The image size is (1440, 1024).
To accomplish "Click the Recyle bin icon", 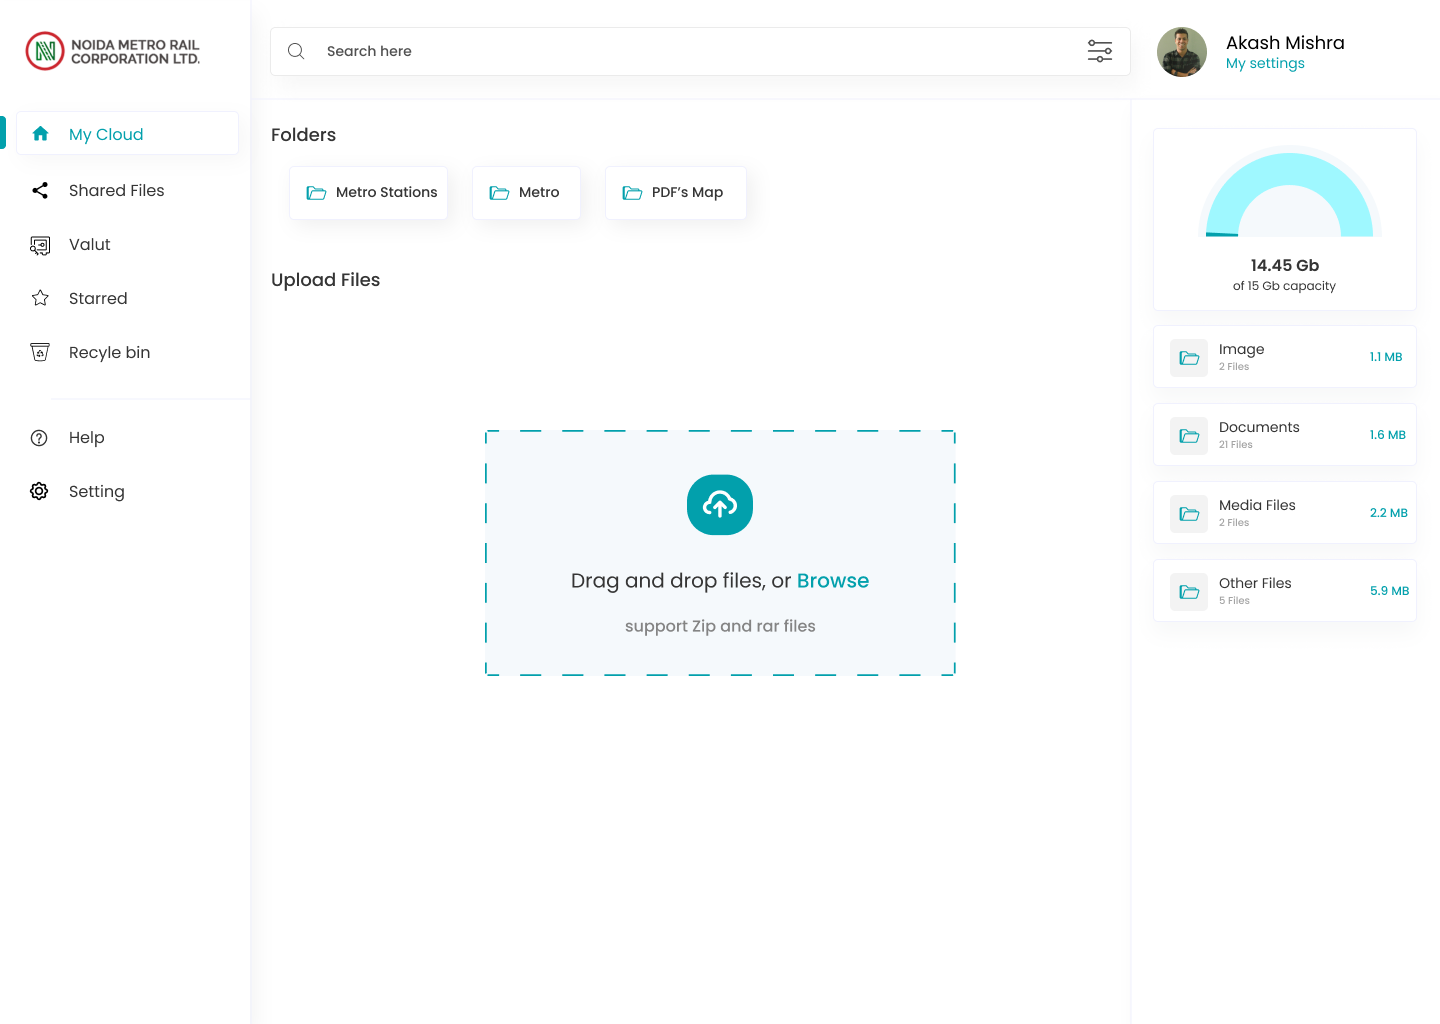I will pyautogui.click(x=40, y=352).
